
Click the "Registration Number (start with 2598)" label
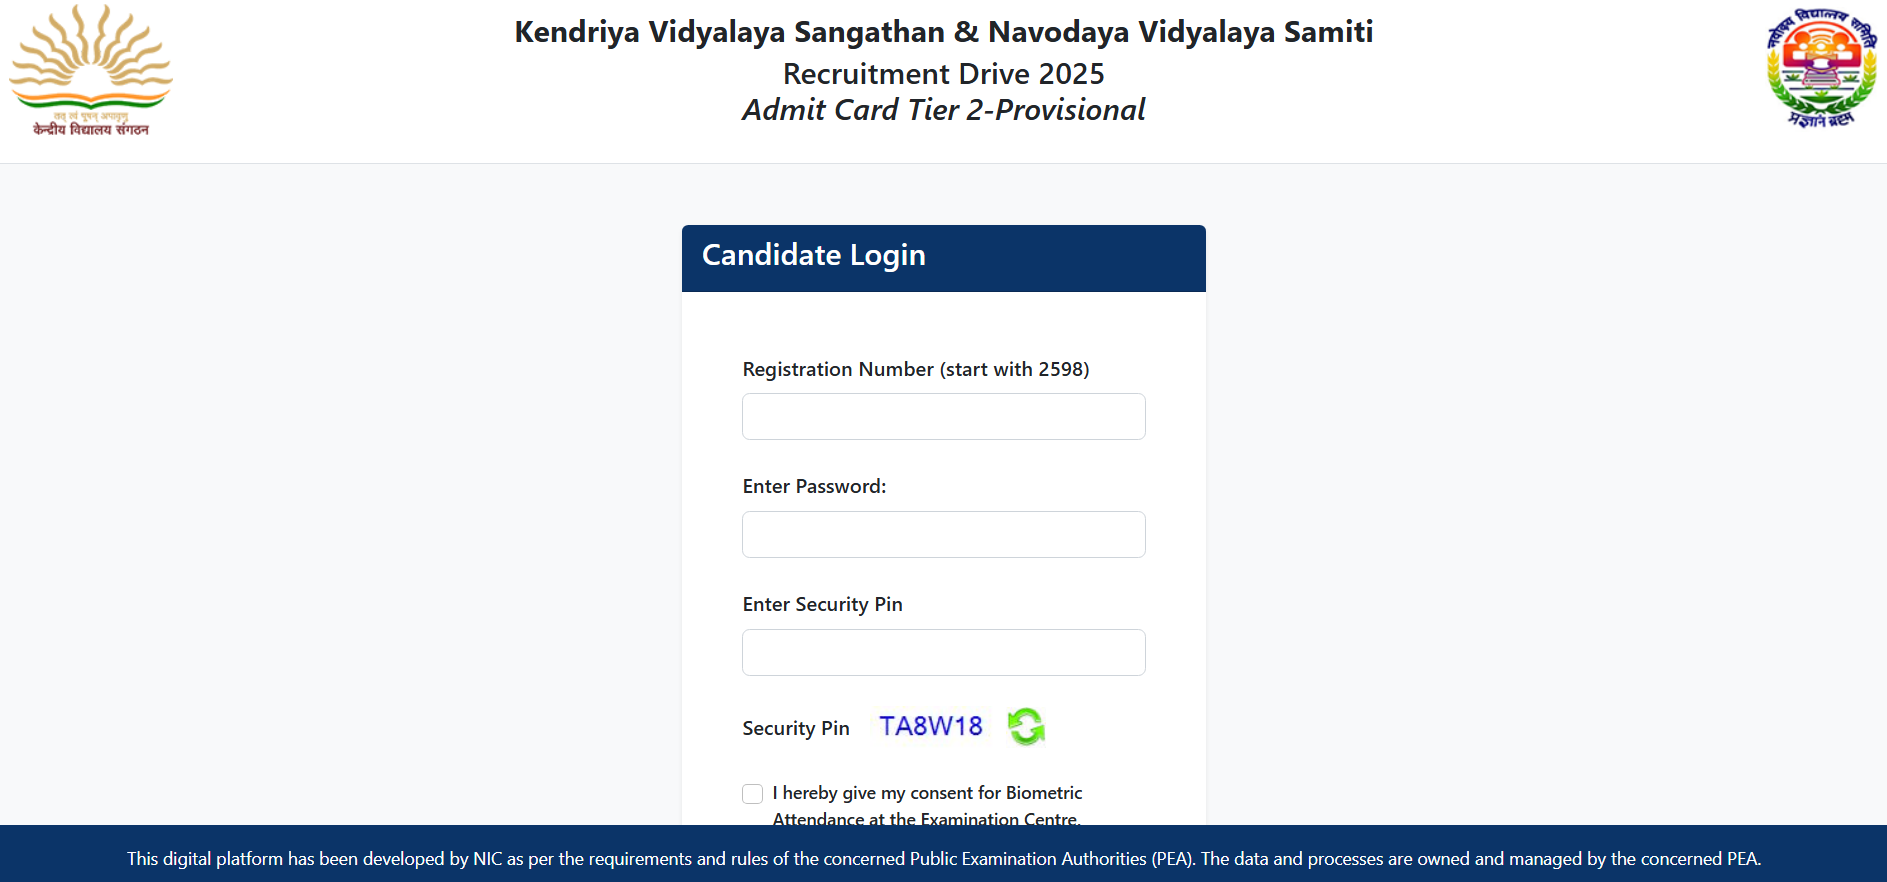[x=915, y=369]
